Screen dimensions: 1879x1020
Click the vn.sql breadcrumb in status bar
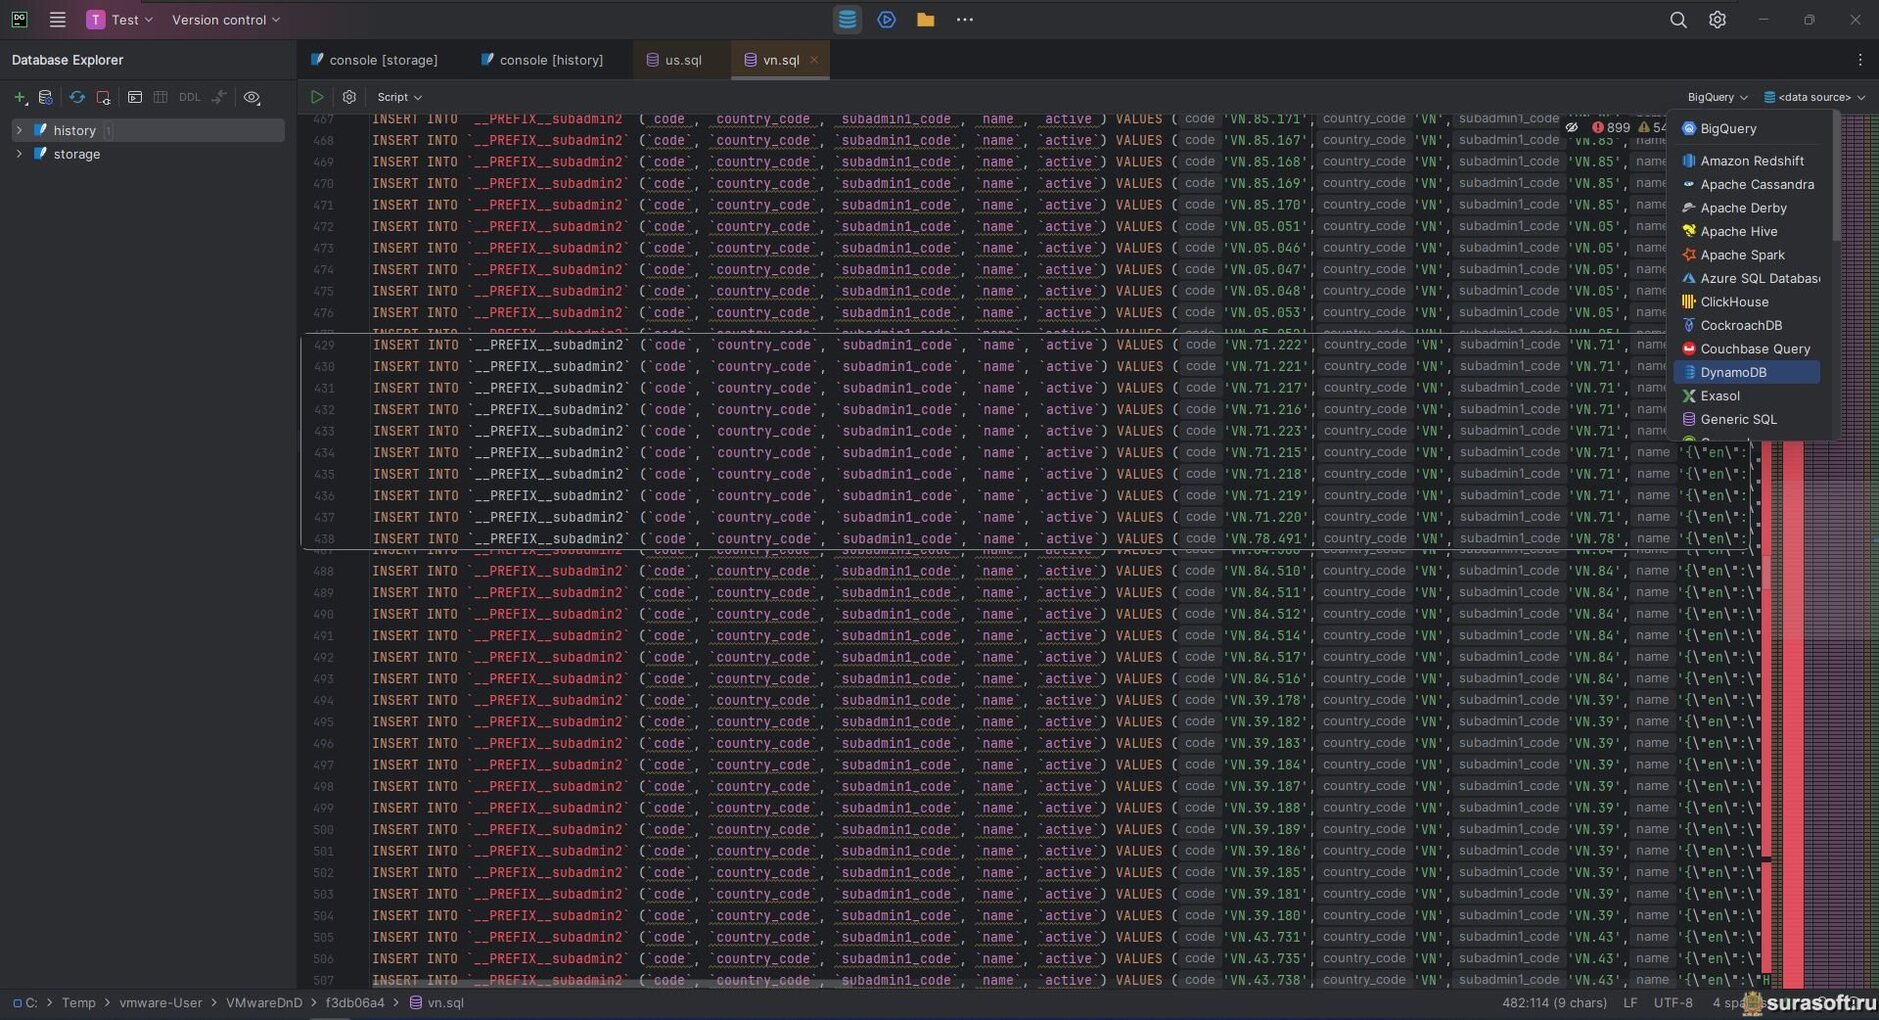pos(445,1003)
